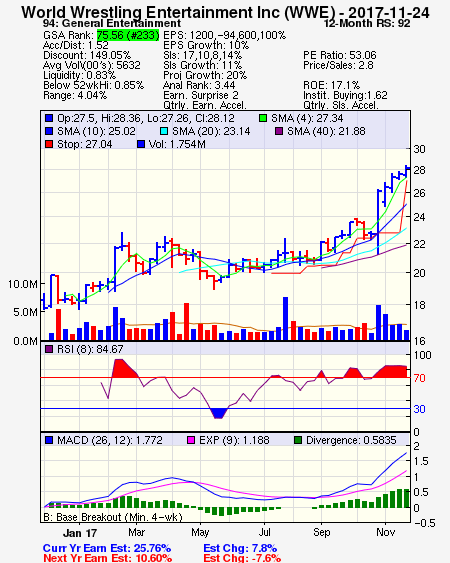Click the 'Divergence: 0.5835' label

tap(351, 440)
